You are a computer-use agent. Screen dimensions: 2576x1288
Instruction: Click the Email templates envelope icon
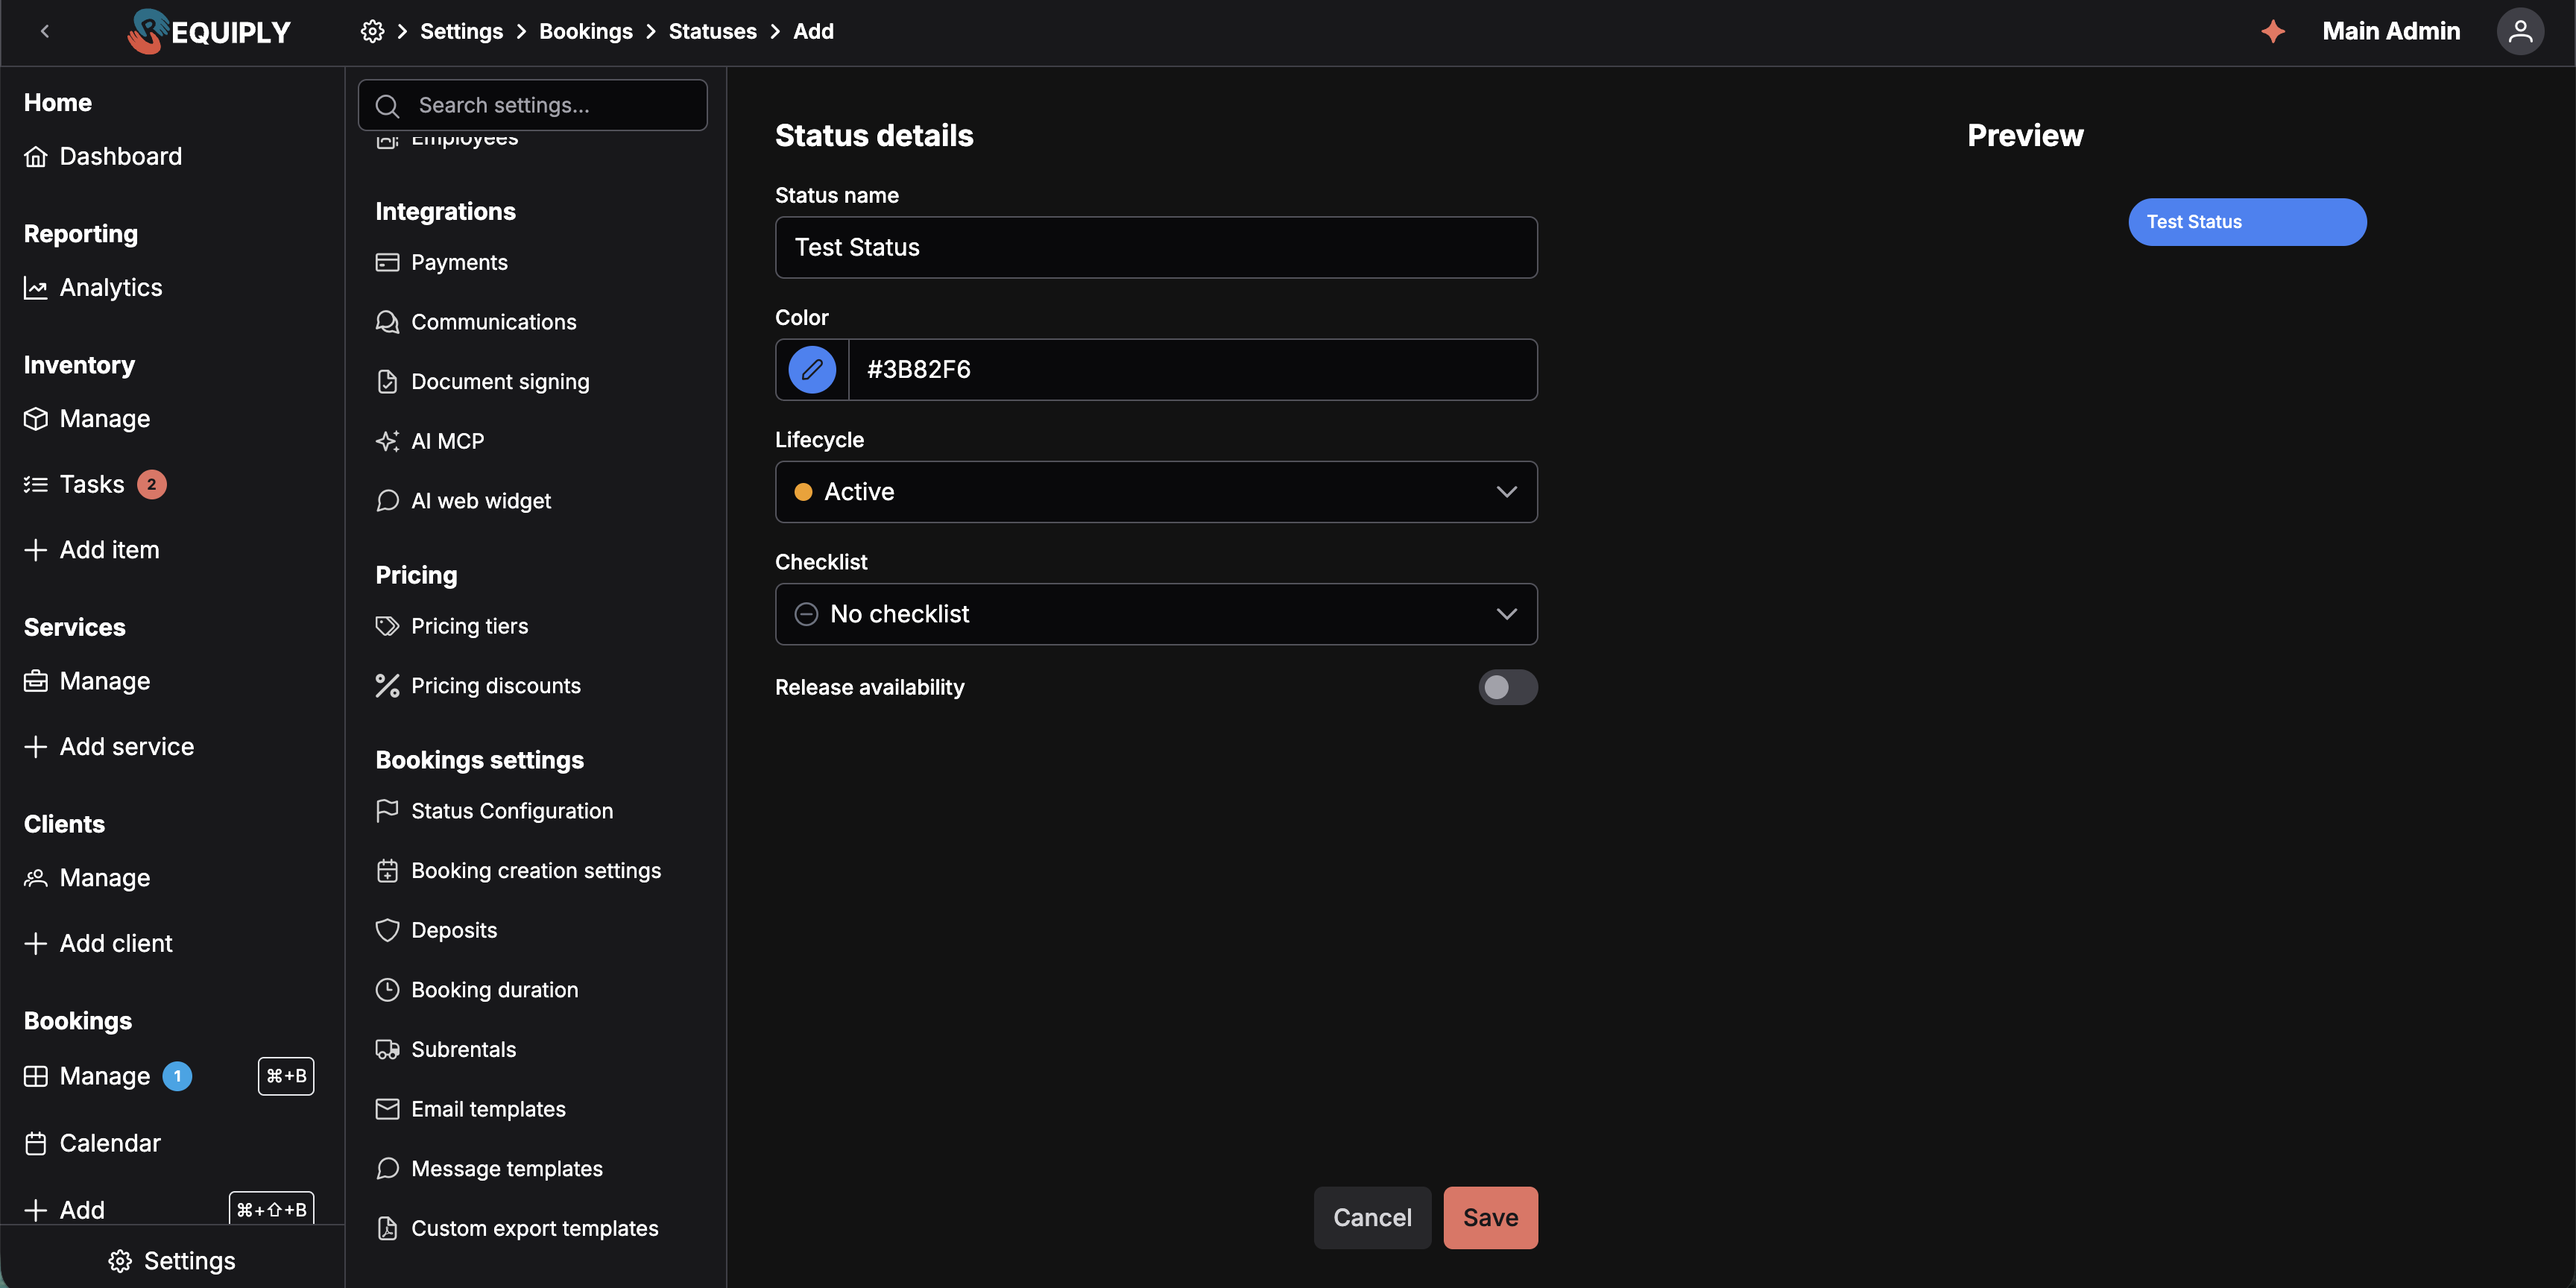pos(387,1110)
